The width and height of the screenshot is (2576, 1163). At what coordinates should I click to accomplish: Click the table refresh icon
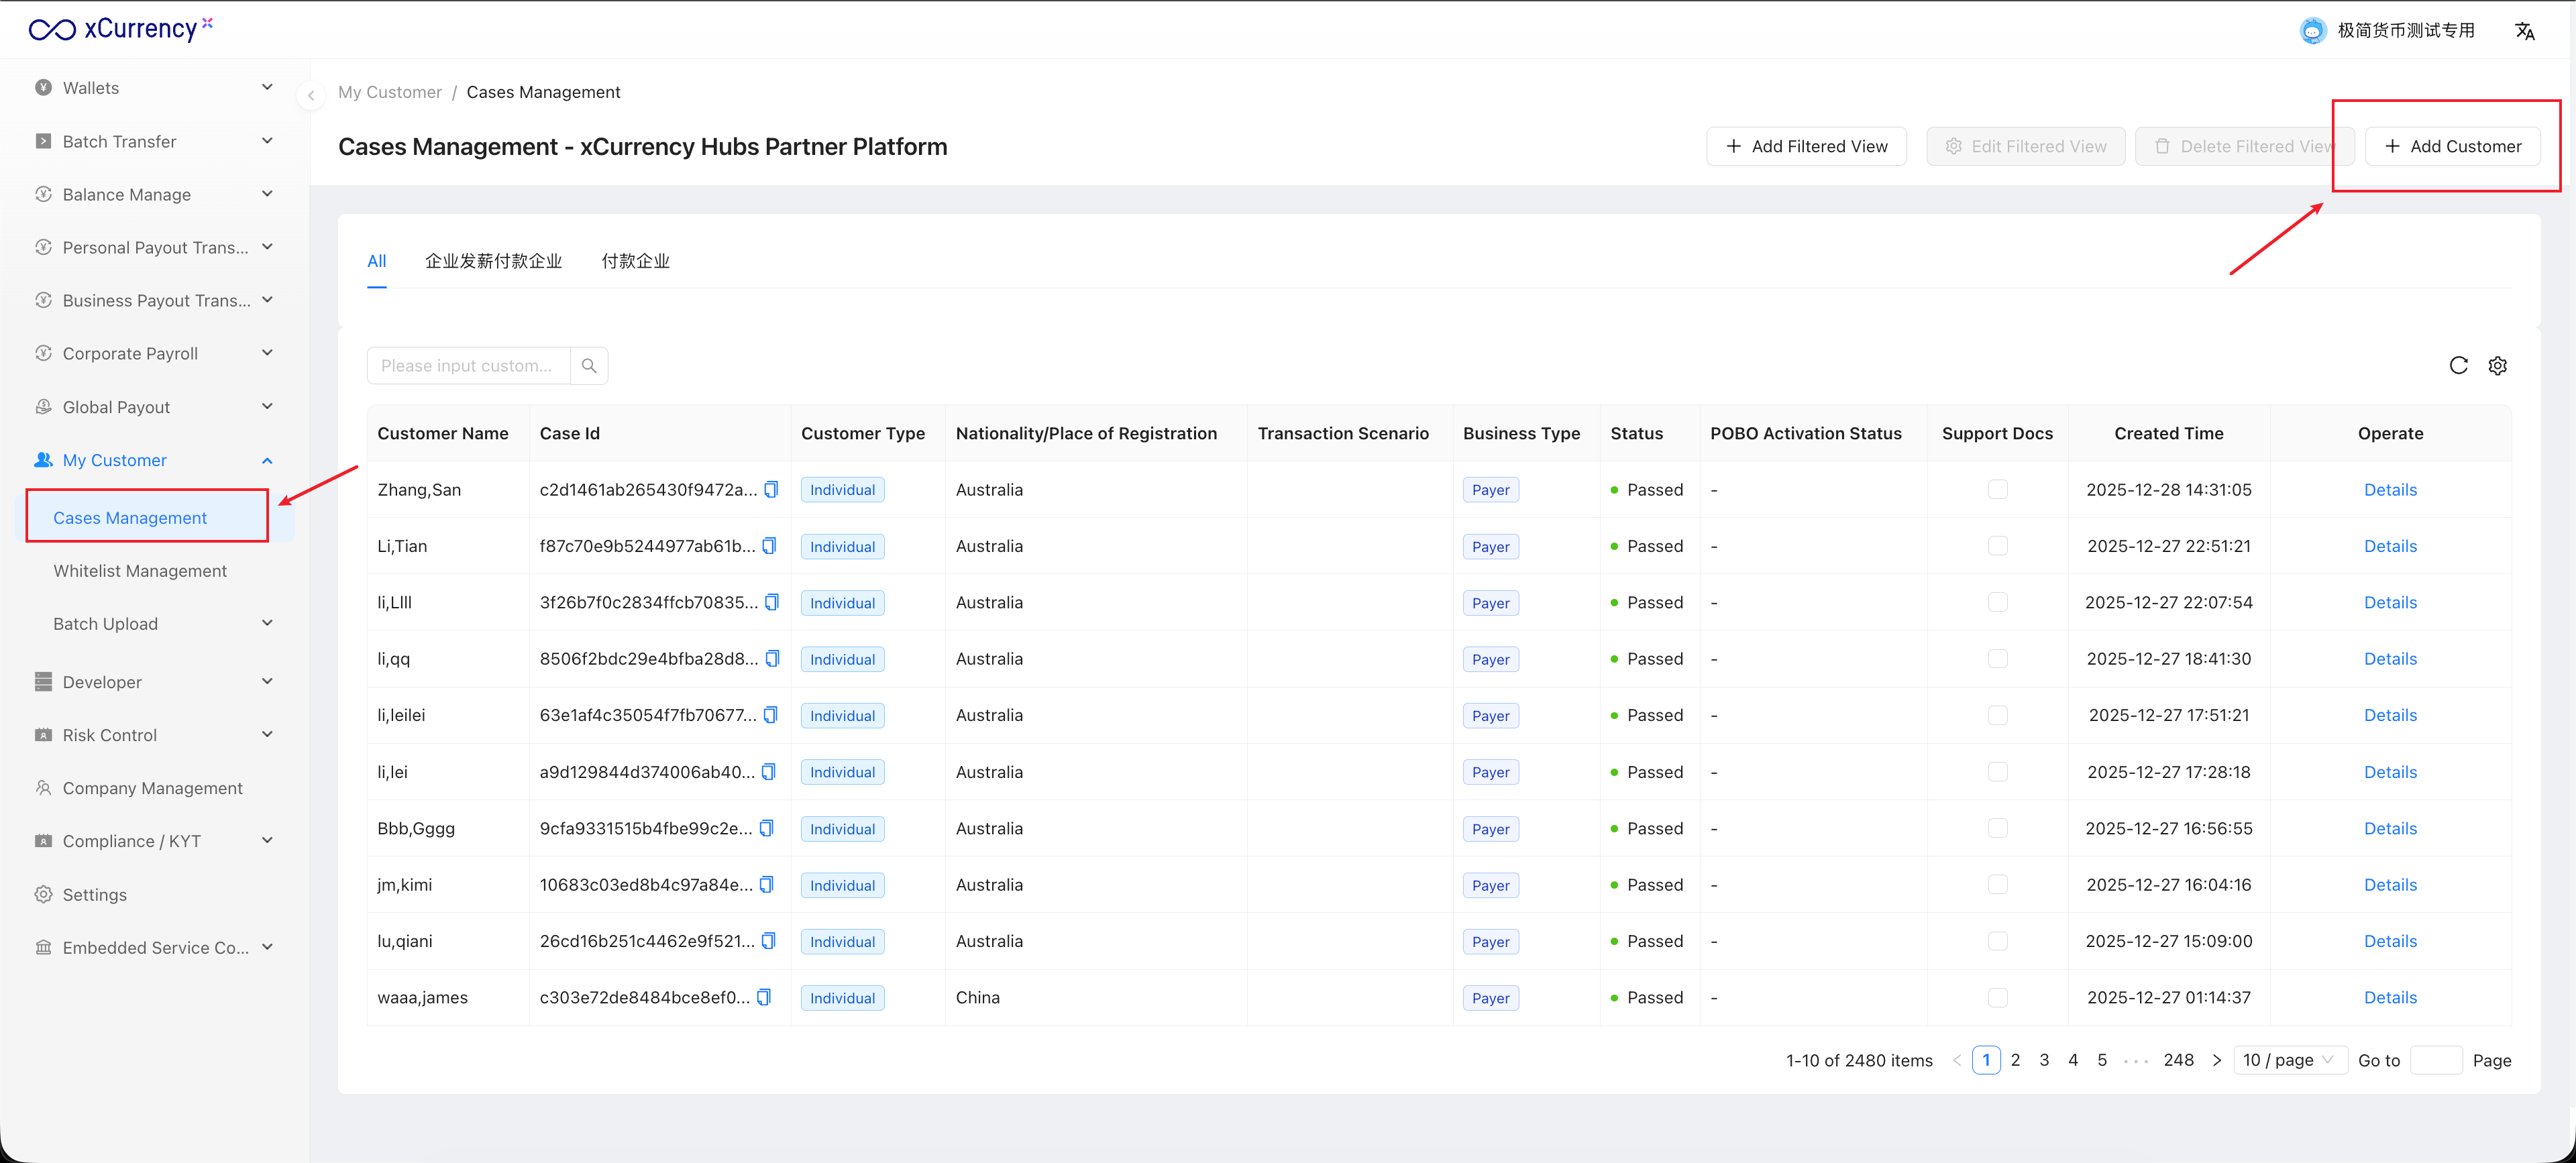[2458, 366]
